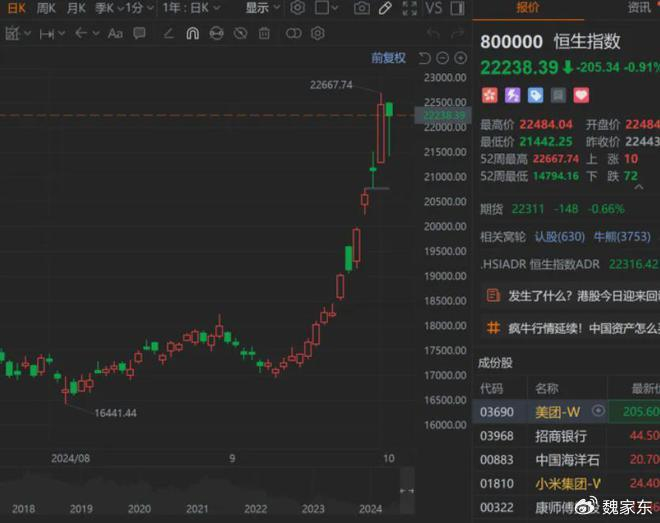Add to favorites with the heart icon
This screenshot has width=660, height=523.
581,96
